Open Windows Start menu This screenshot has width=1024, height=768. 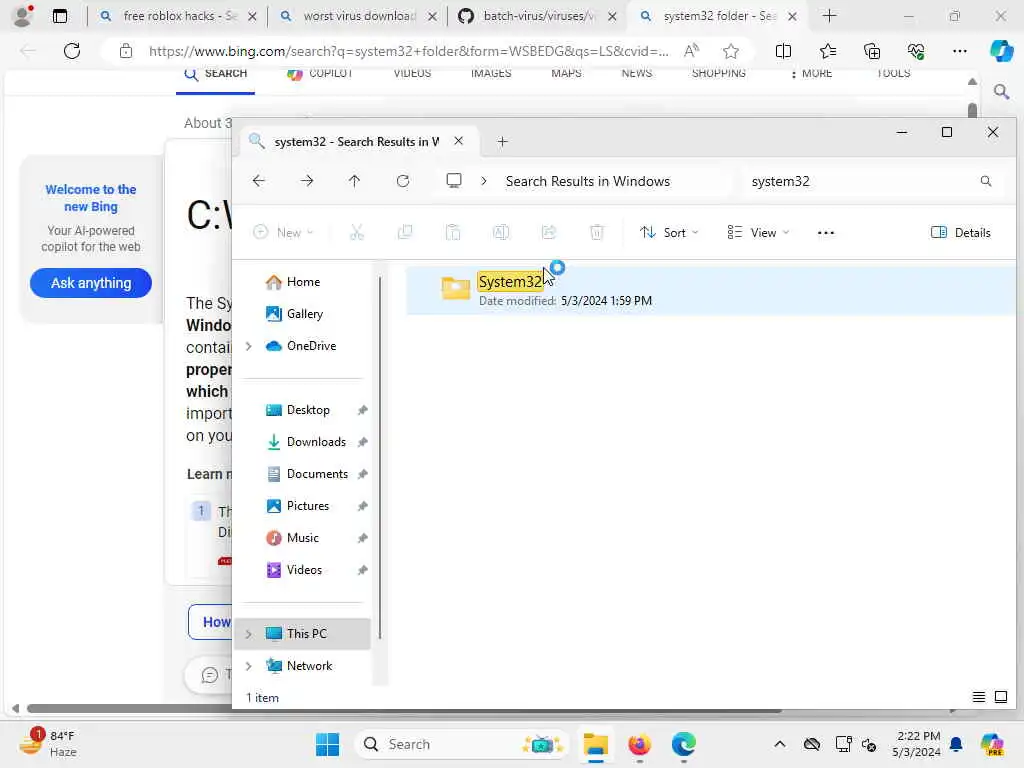click(327, 744)
